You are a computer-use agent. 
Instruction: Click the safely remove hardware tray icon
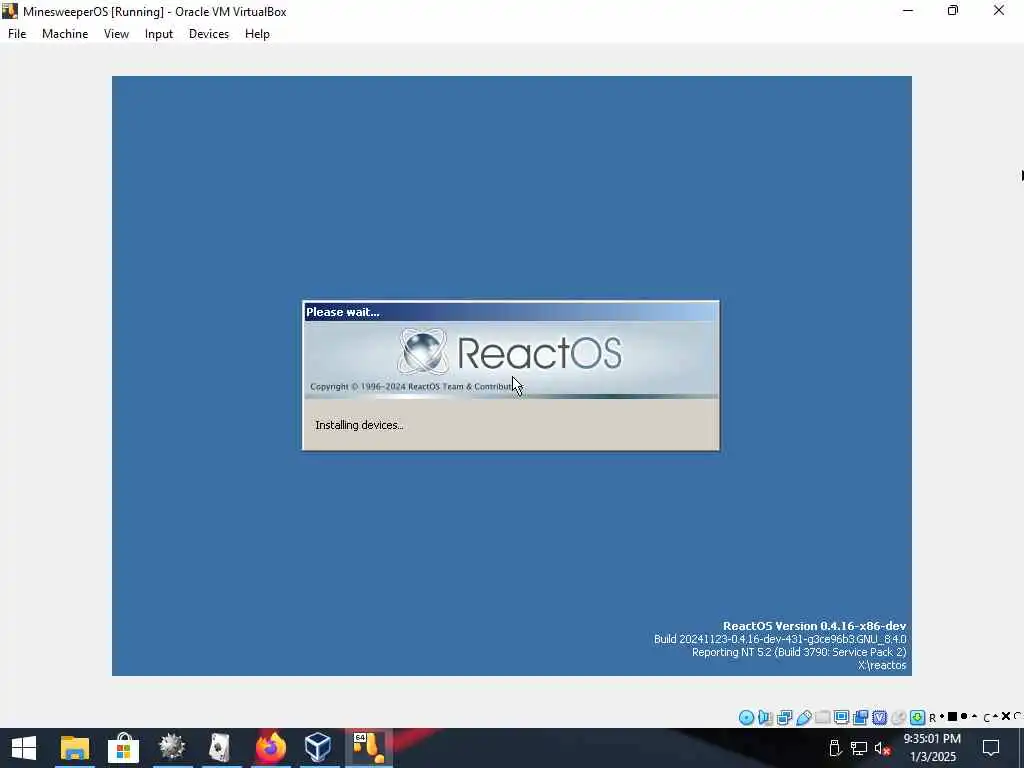coord(835,748)
